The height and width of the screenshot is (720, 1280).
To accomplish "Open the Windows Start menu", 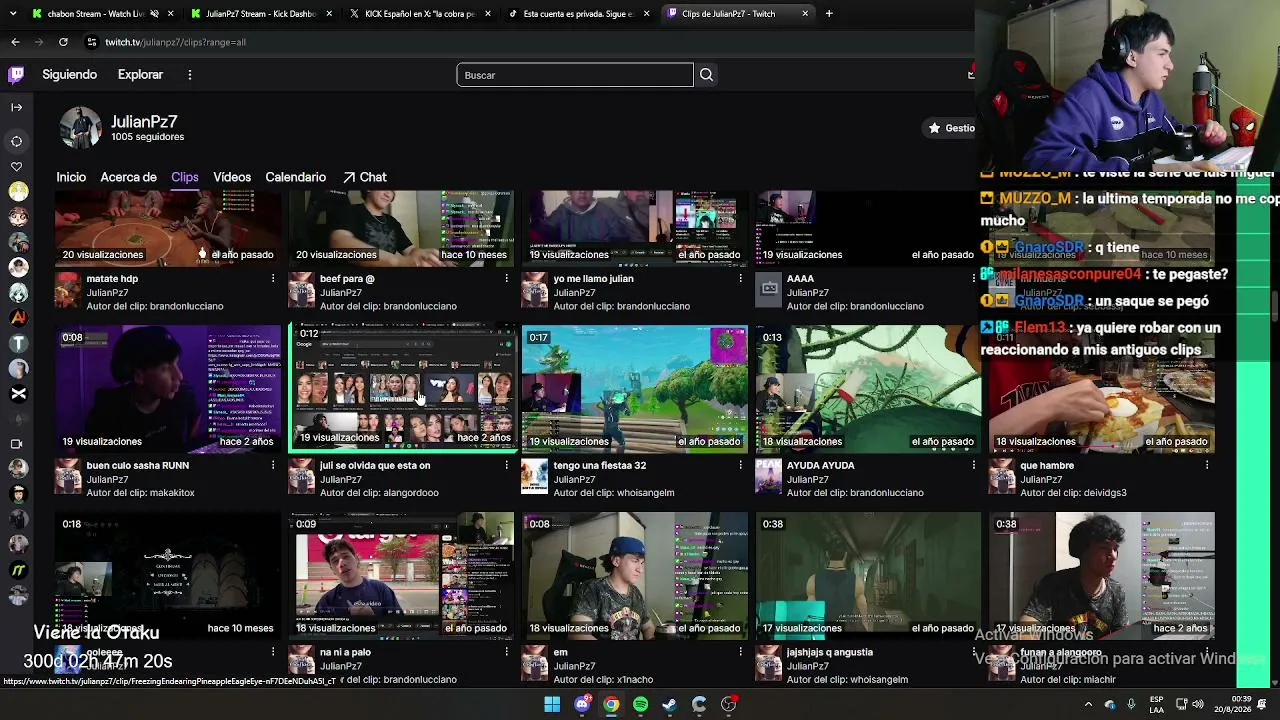I will 552,704.
